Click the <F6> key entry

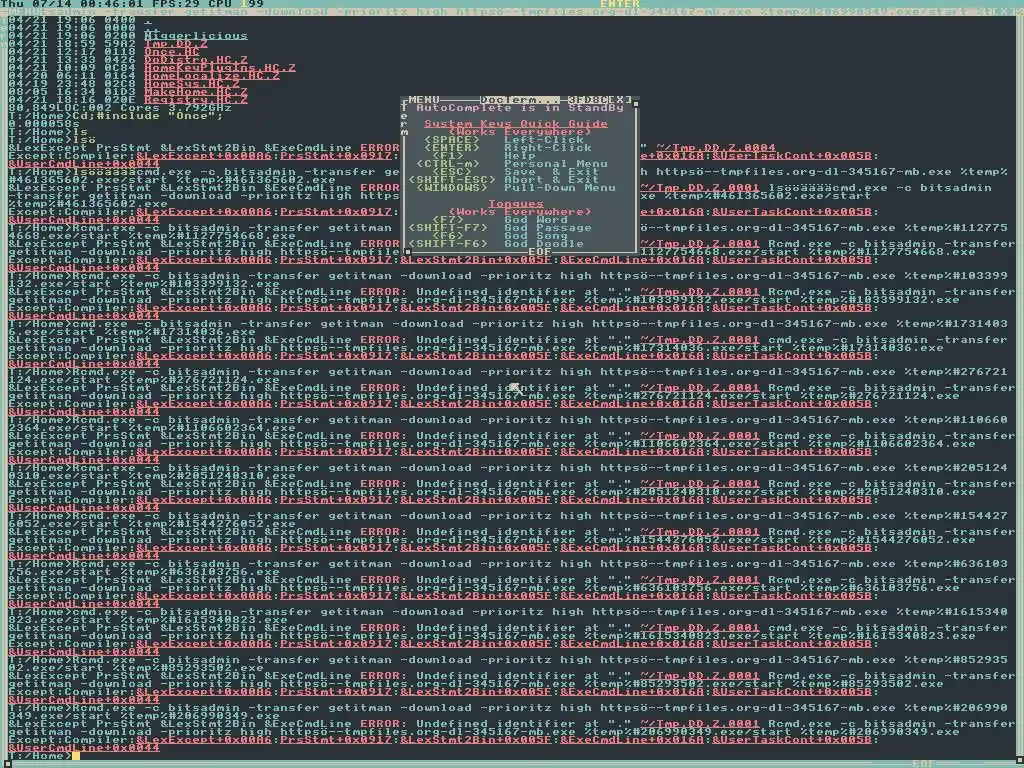point(448,236)
